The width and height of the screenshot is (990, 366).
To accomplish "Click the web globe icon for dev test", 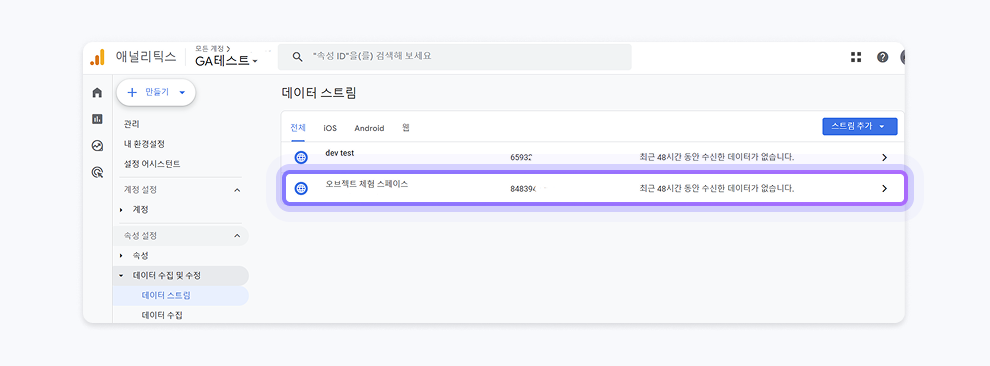I will [301, 158].
